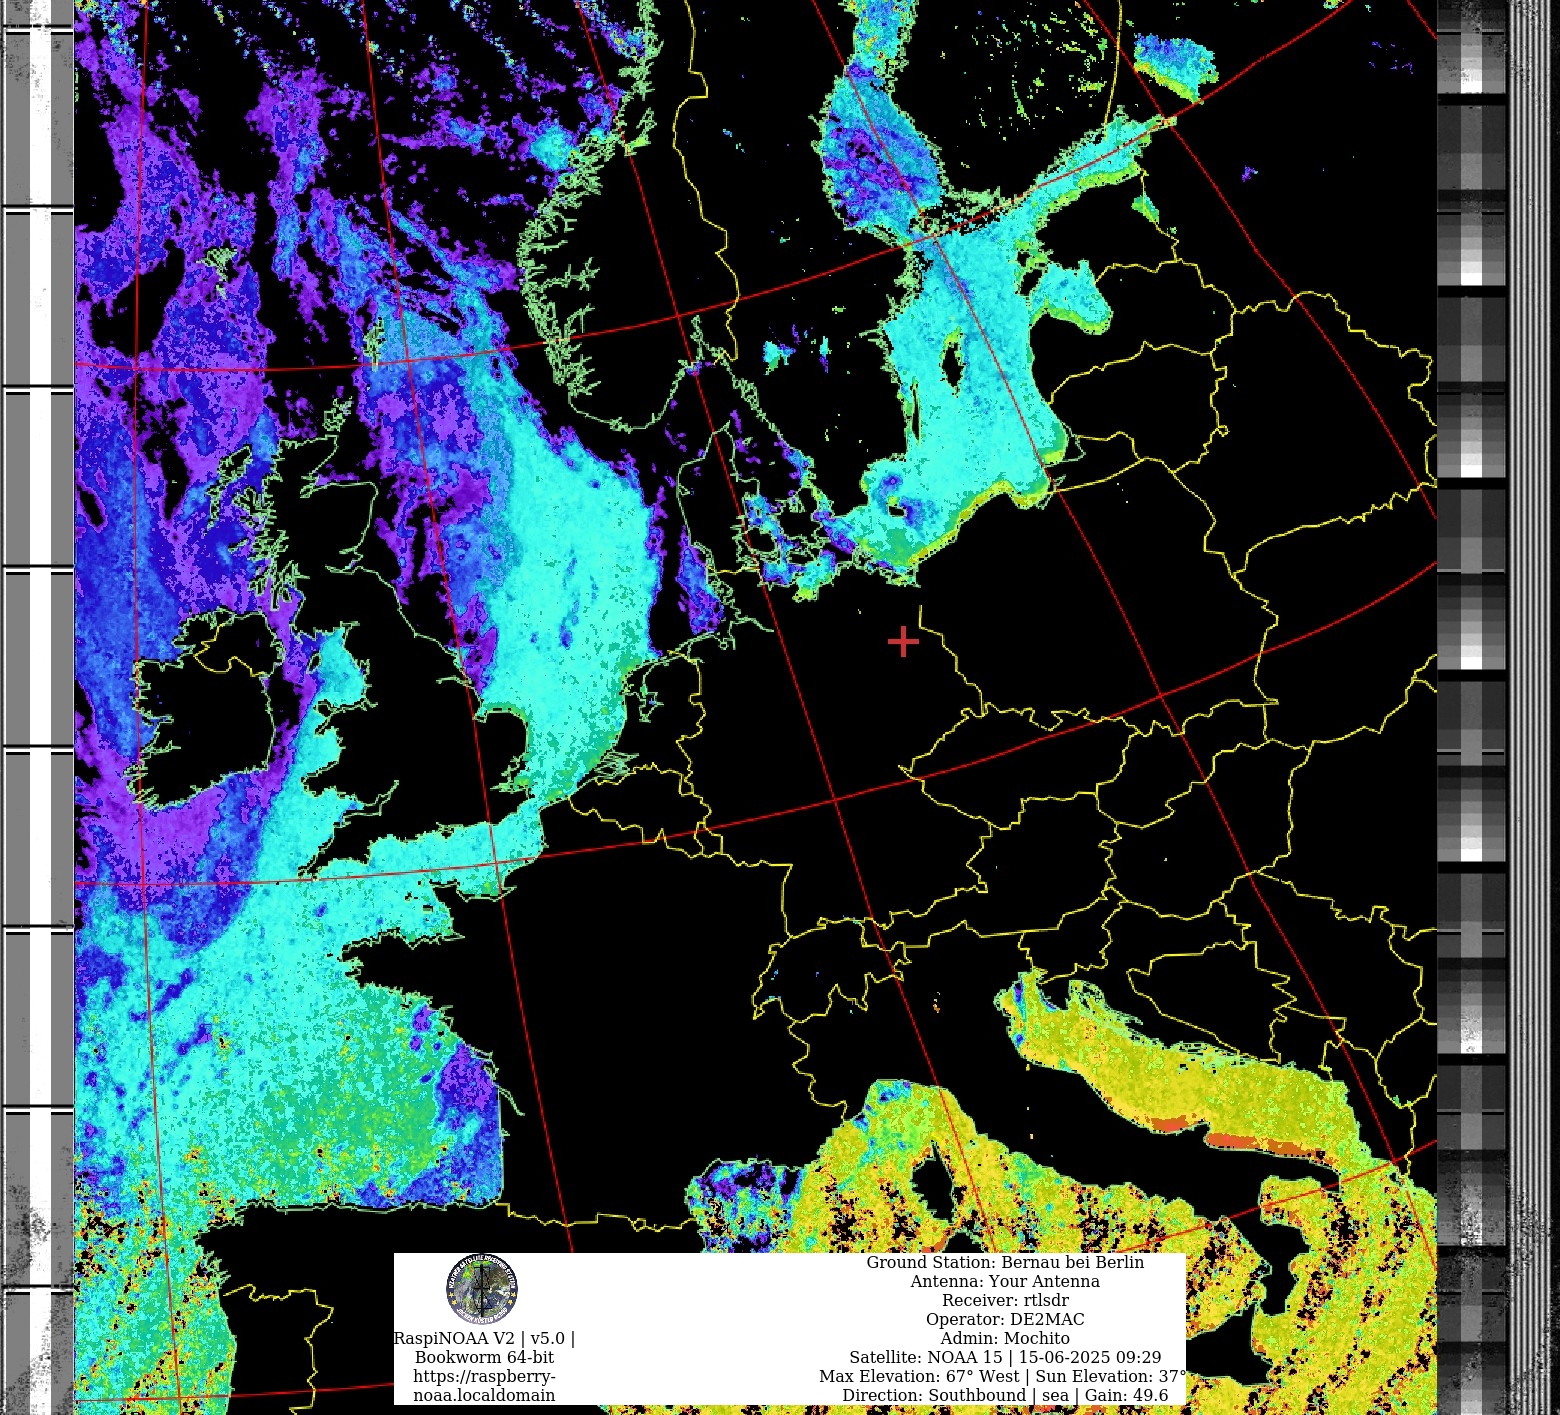Click the red cross ground station marker

point(903,641)
